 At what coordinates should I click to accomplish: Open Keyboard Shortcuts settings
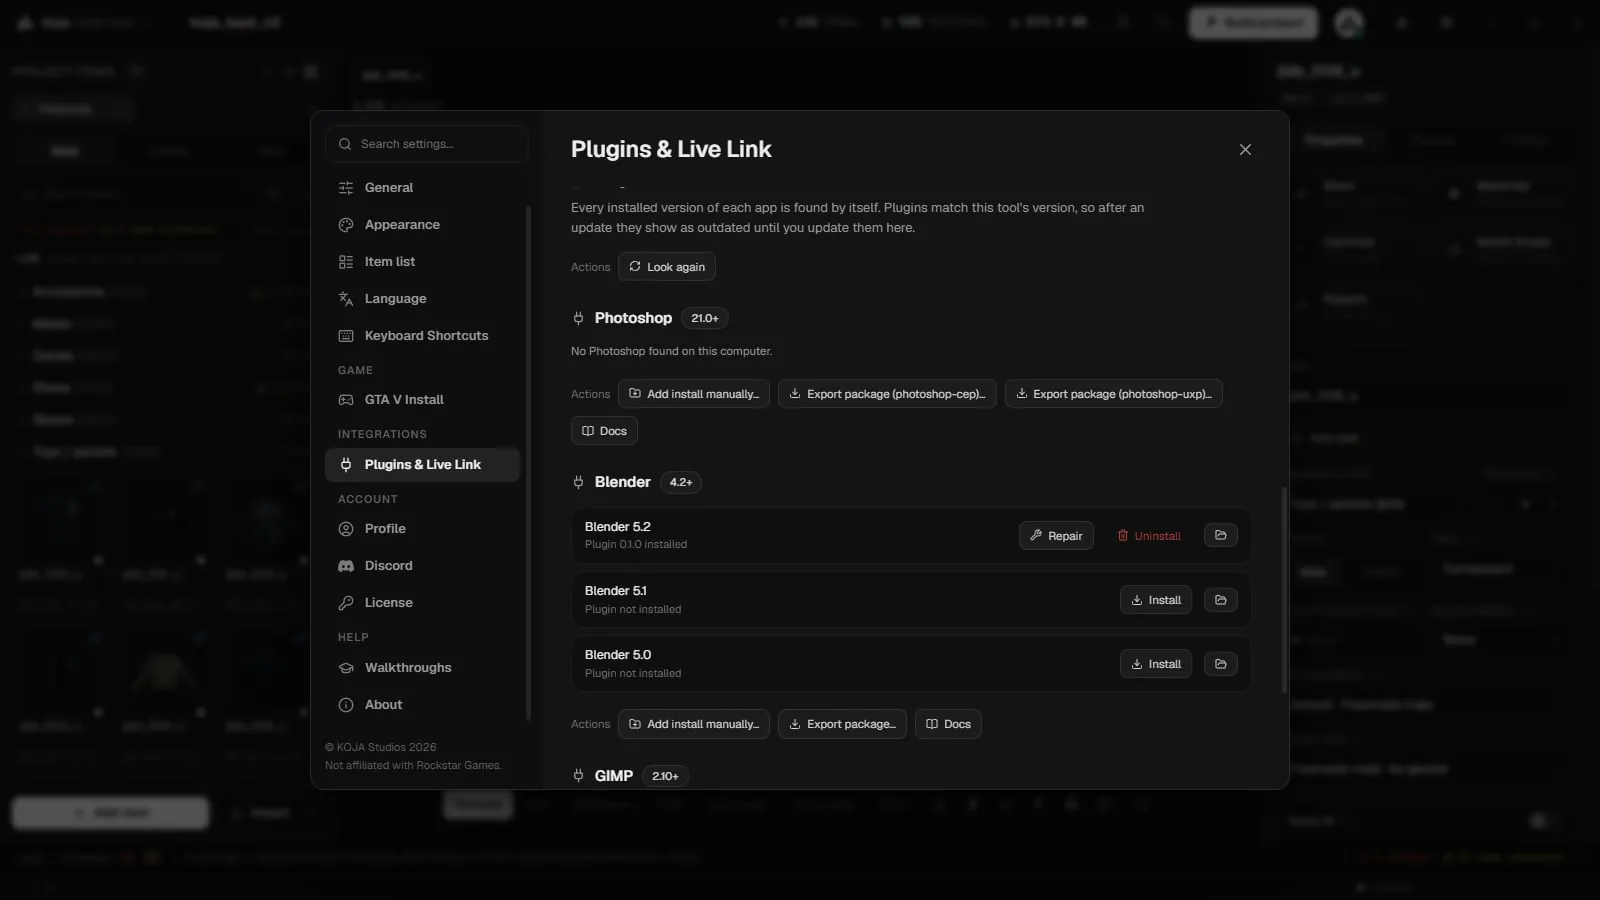tap(422, 336)
